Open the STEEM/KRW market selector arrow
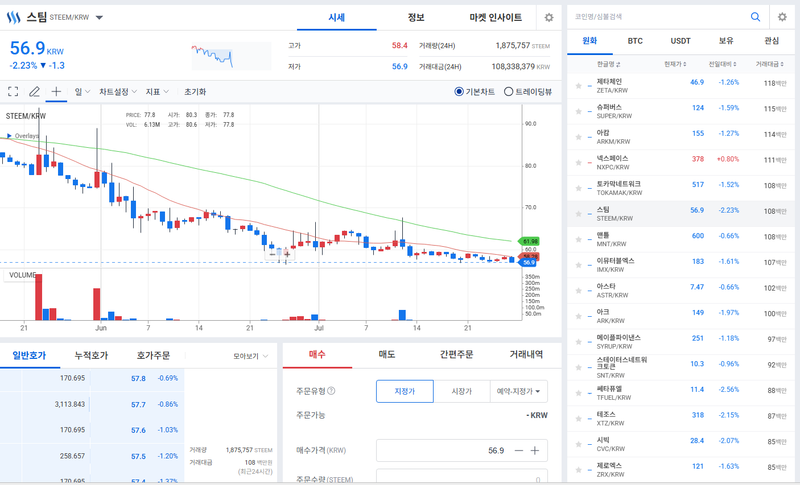The height and width of the screenshot is (485, 800). (99, 17)
